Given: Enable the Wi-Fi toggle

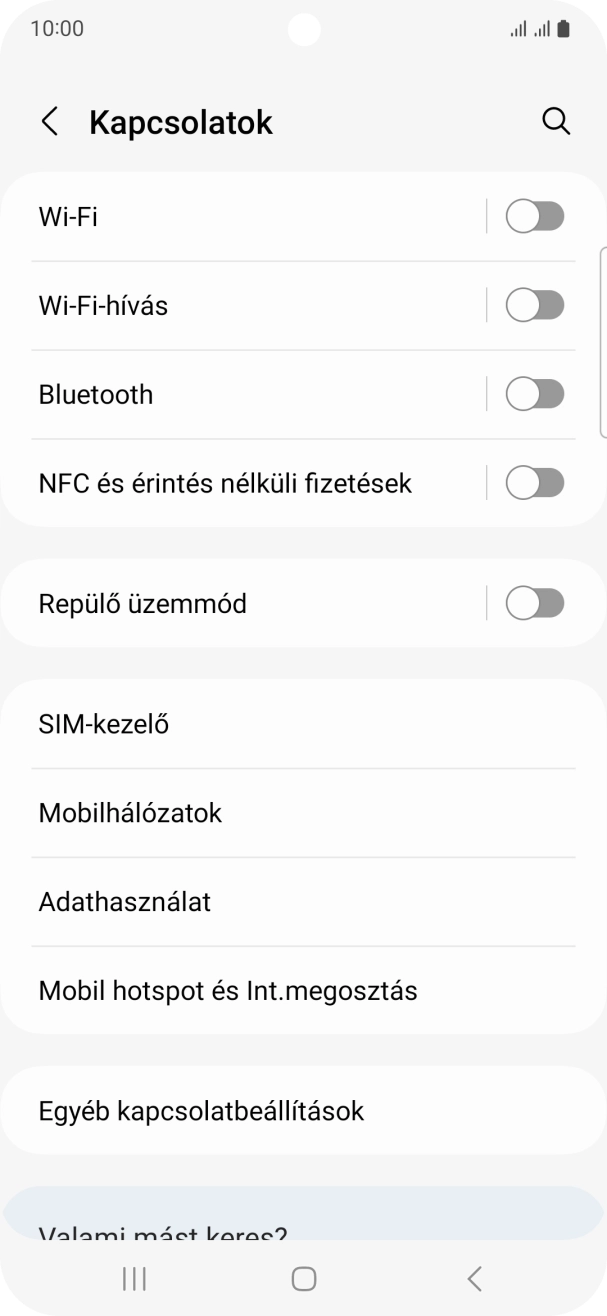Looking at the screenshot, I should click(534, 216).
